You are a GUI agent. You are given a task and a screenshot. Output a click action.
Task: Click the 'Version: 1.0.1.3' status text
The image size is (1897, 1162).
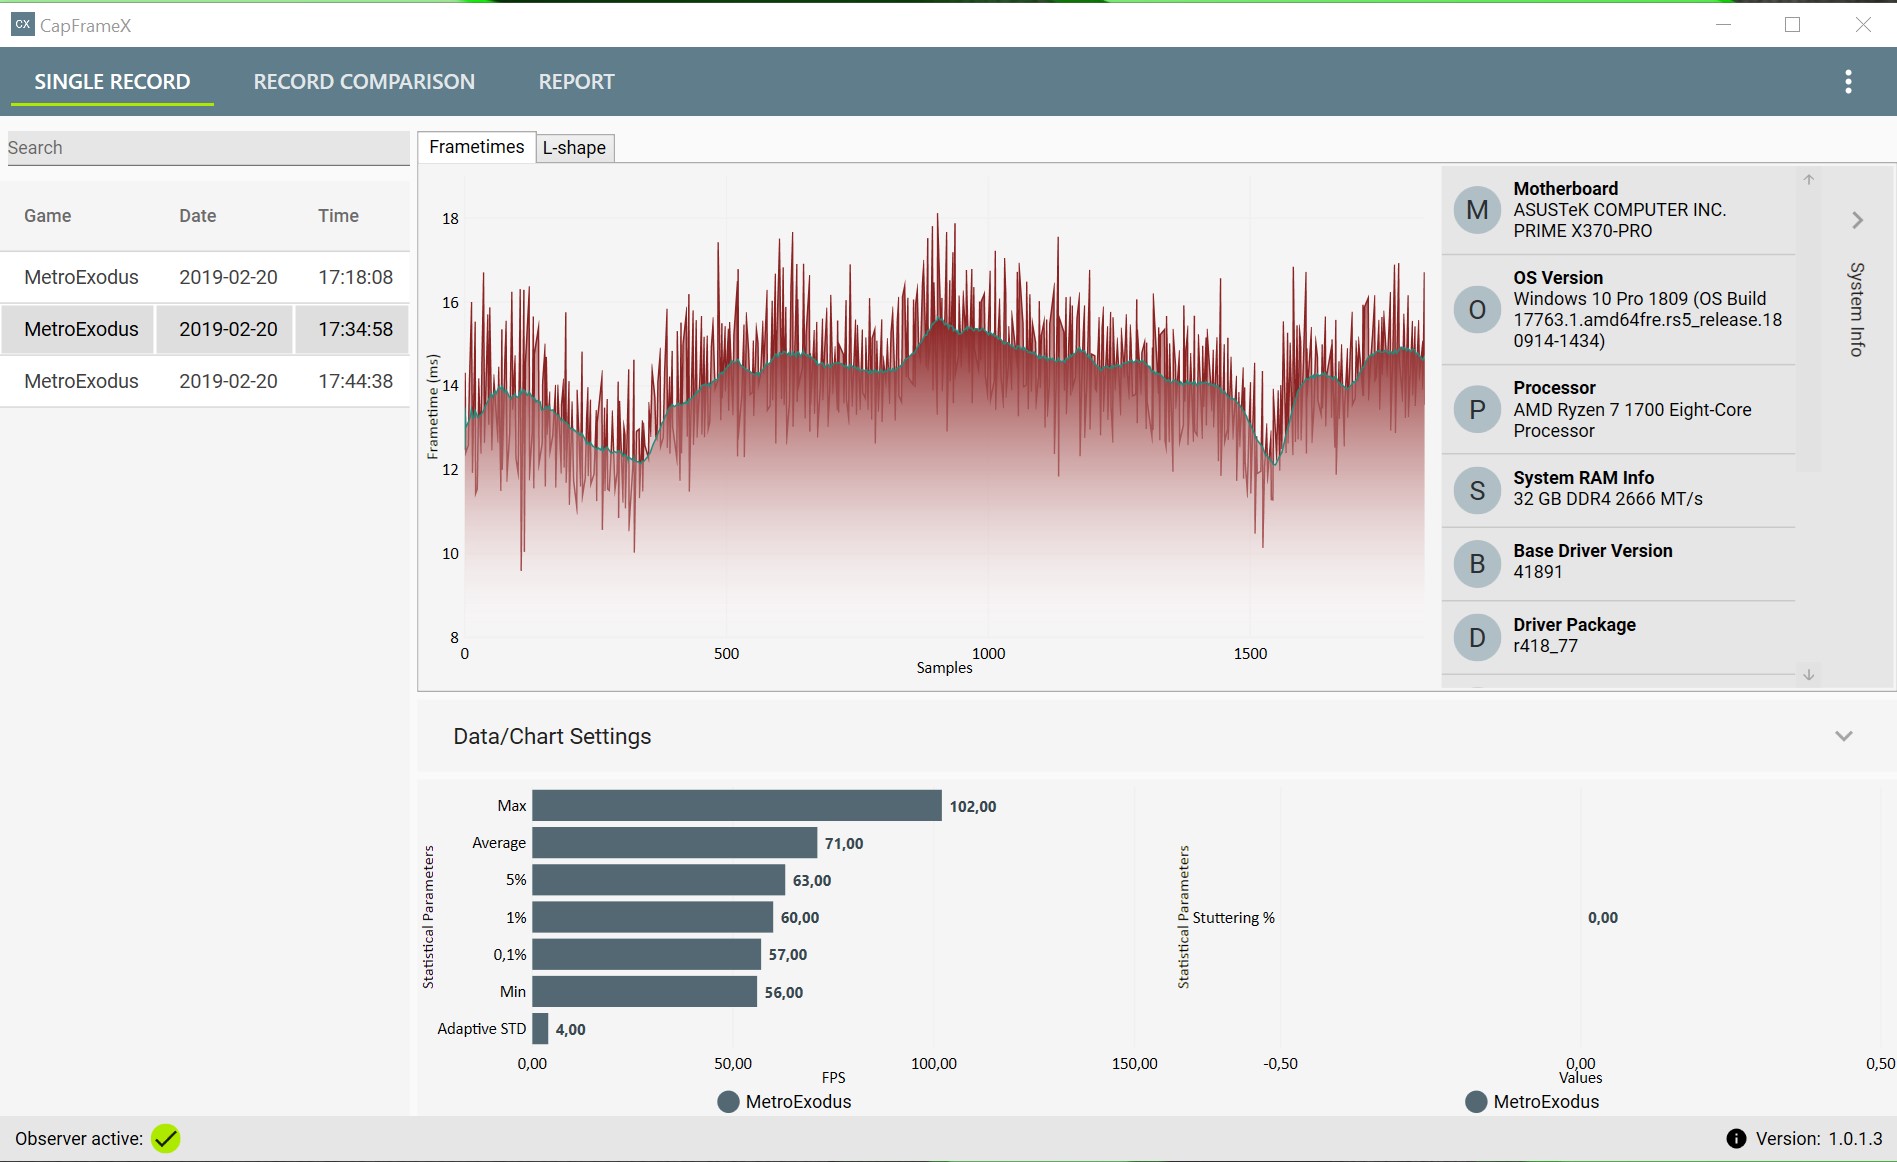1819,1139
